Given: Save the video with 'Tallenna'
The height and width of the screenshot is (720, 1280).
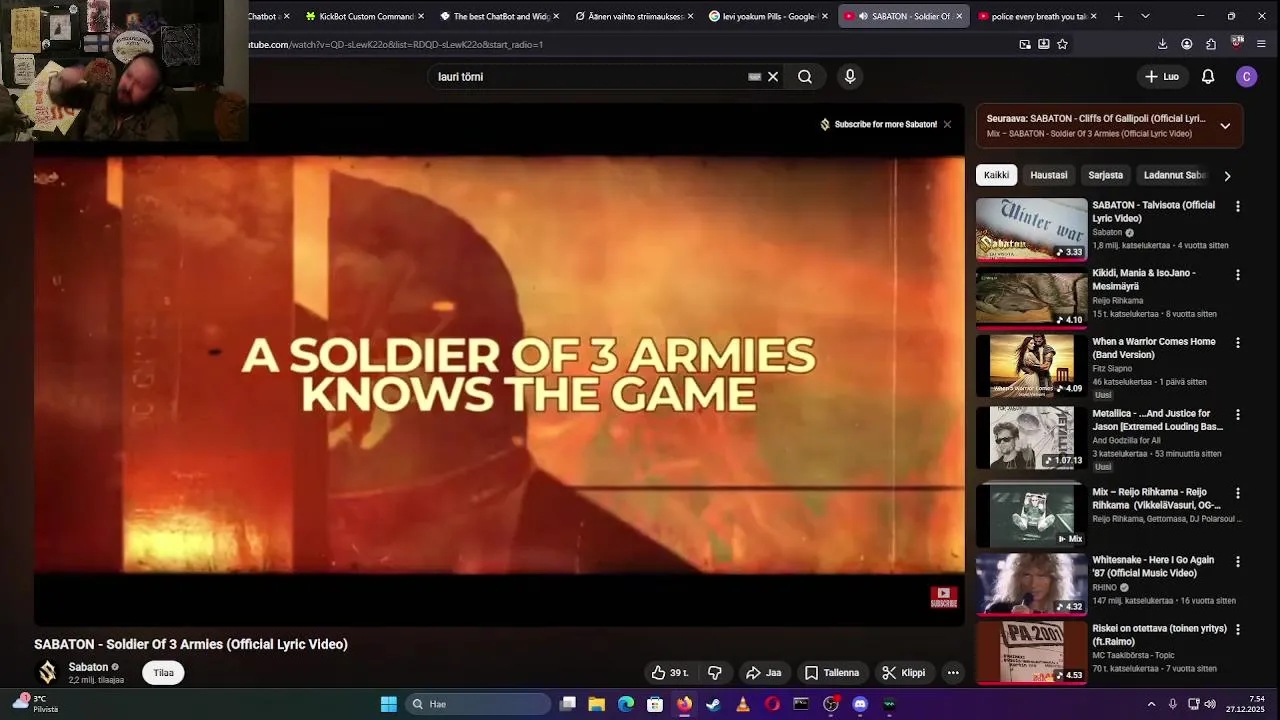Looking at the screenshot, I should 832,673.
